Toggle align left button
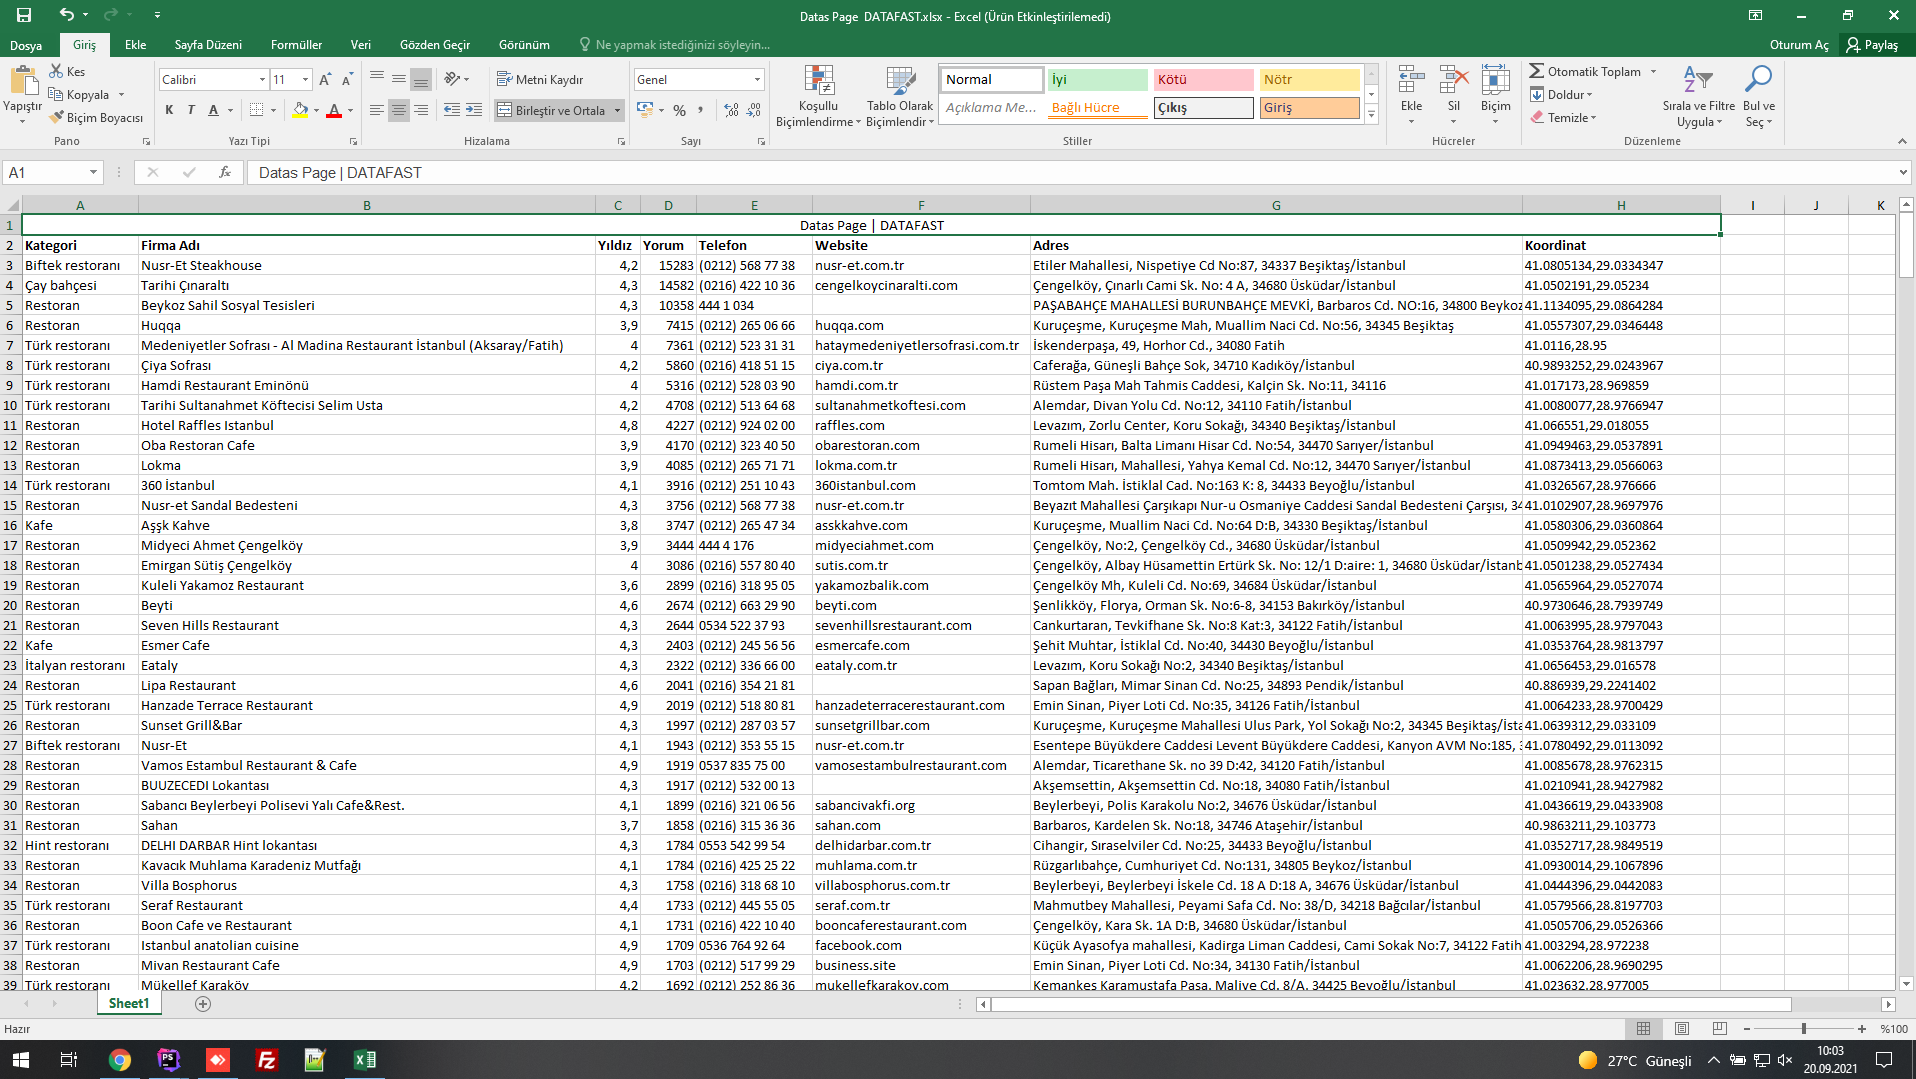The width and height of the screenshot is (1916, 1079). point(376,110)
